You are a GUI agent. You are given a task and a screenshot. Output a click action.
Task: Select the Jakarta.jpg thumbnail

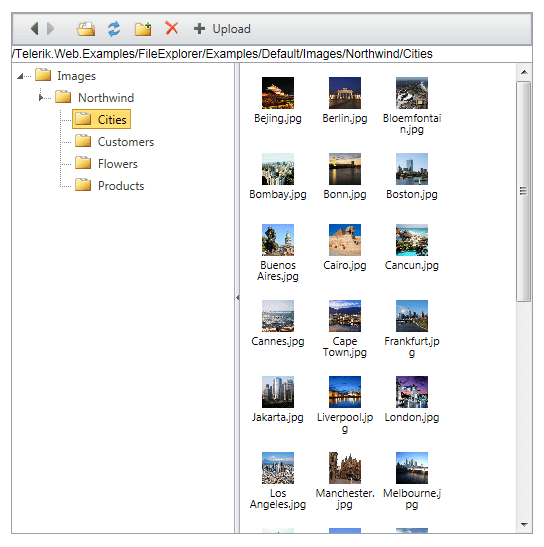click(278, 392)
